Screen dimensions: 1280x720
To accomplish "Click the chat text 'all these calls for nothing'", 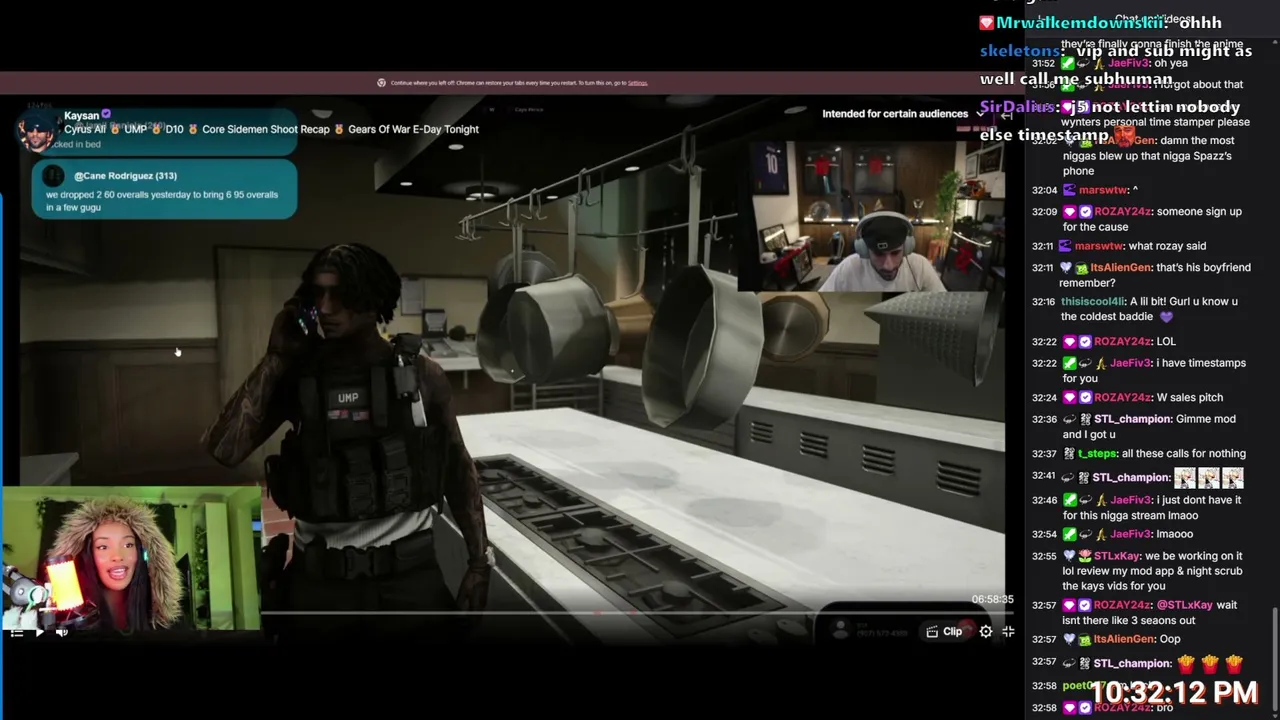I will (x=1184, y=454).
